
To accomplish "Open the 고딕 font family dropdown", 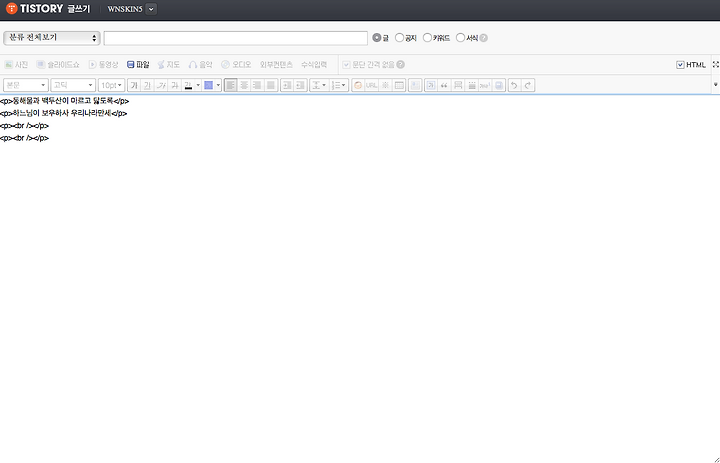I will tap(73, 85).
